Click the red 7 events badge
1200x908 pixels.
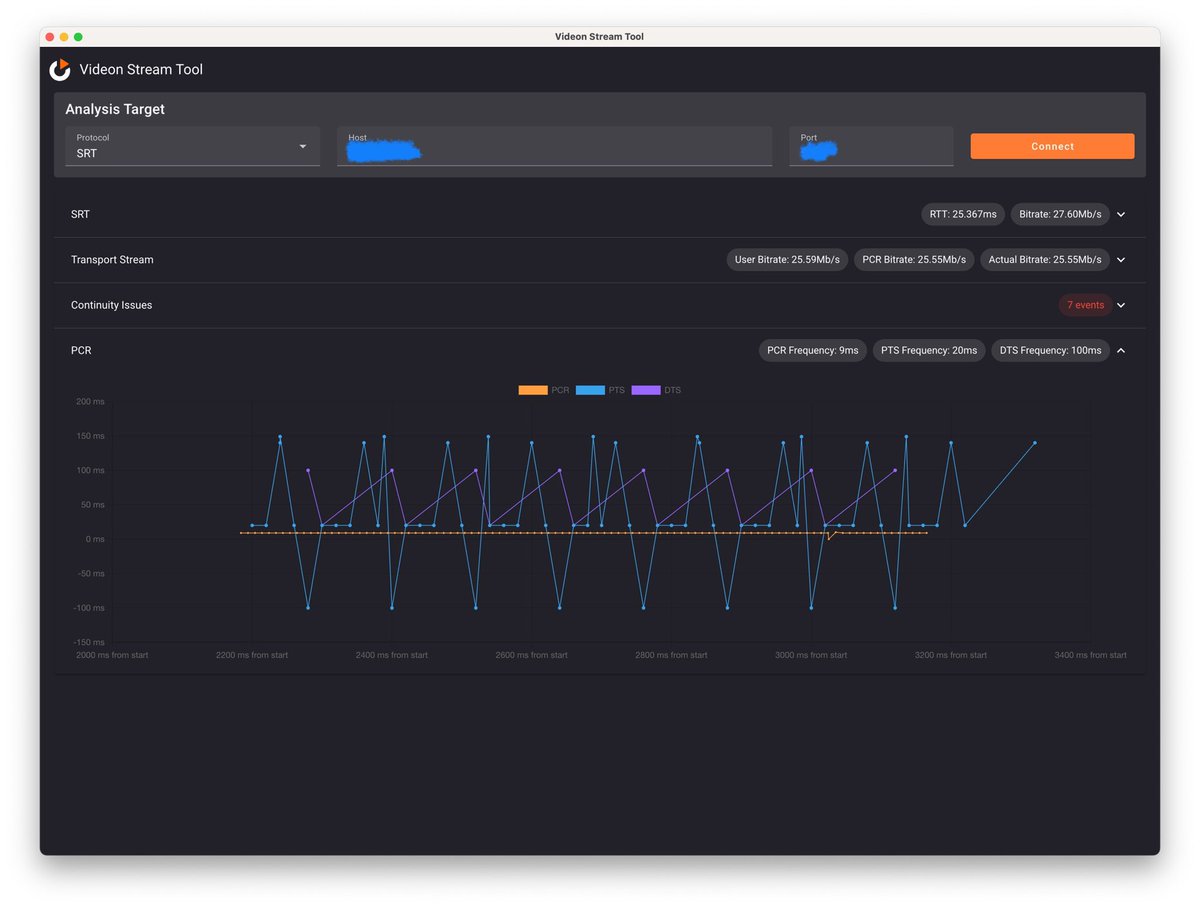click(1085, 305)
